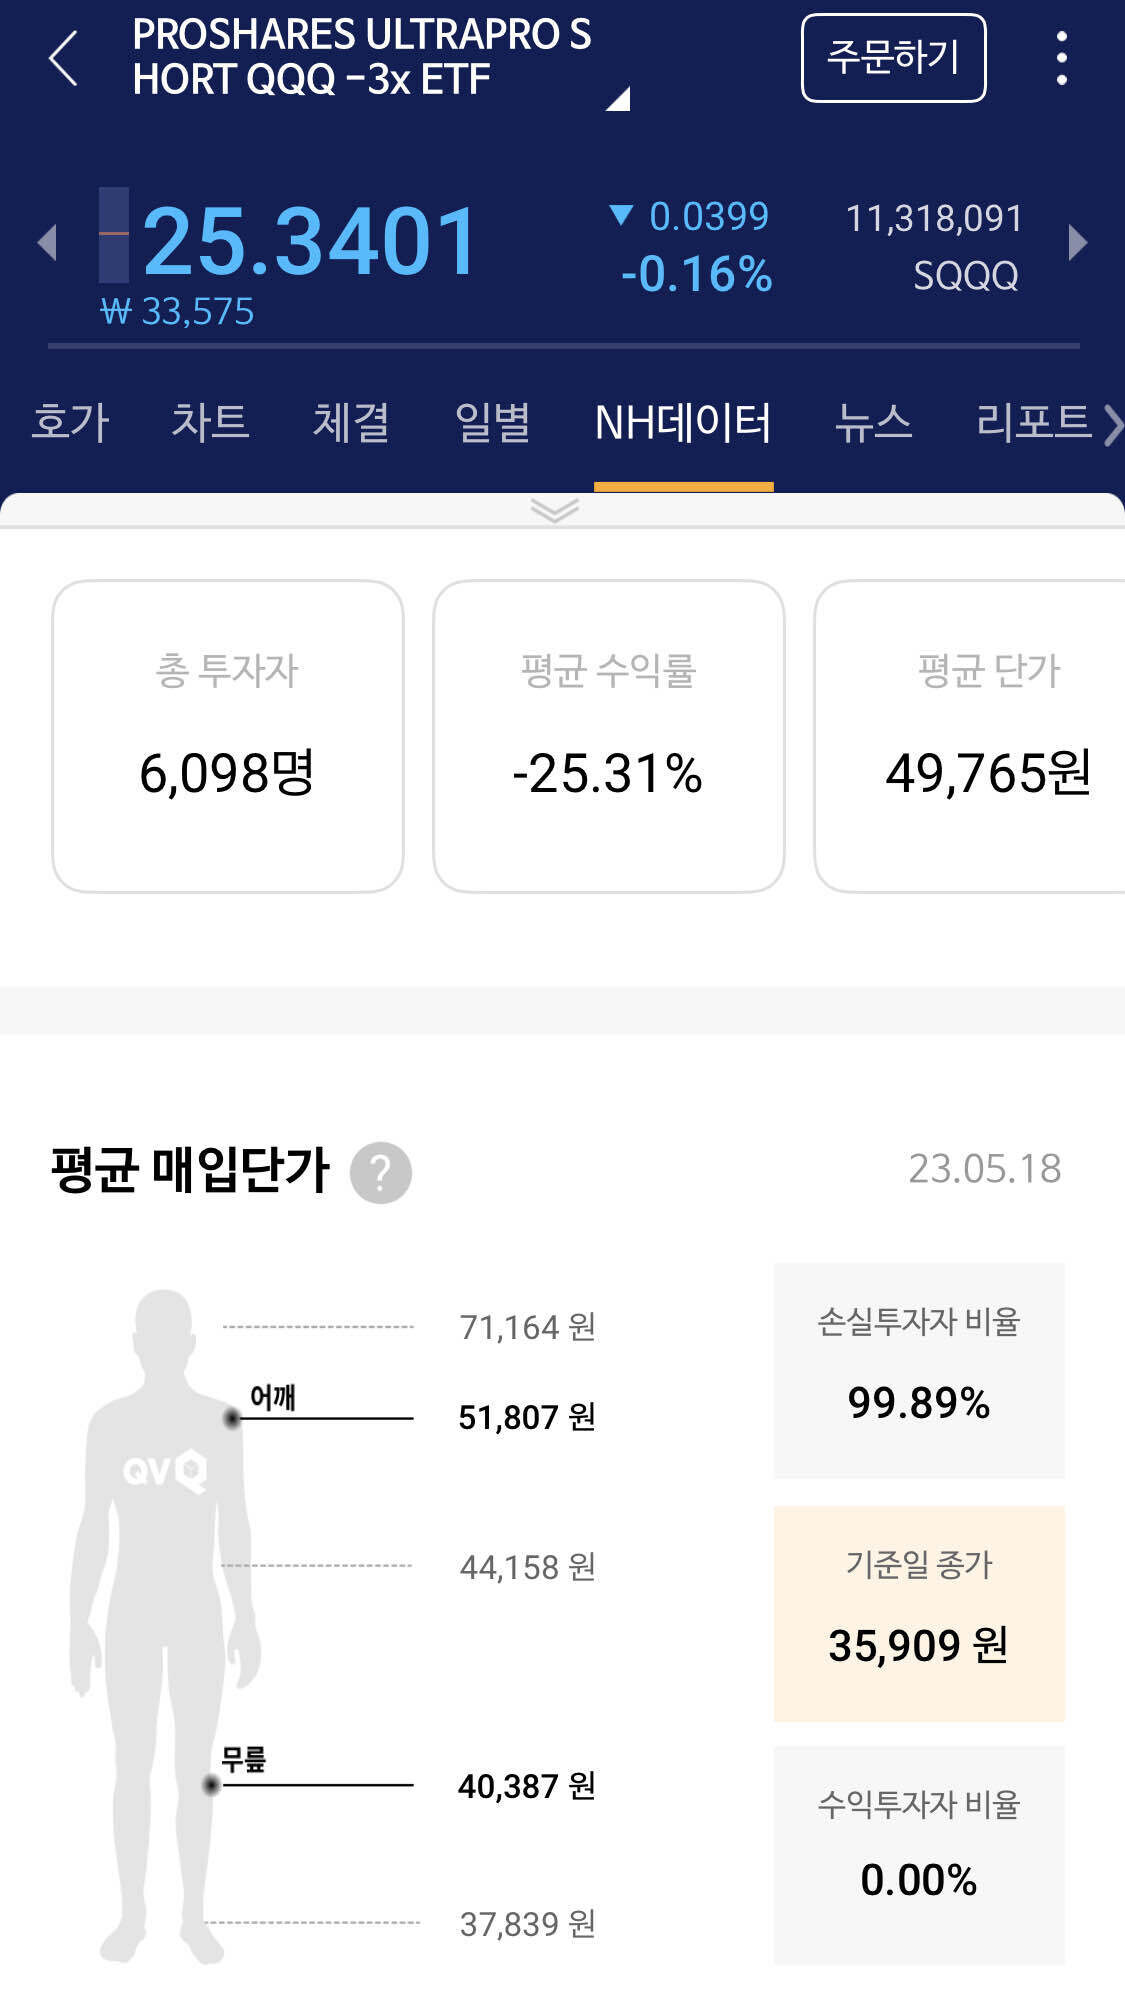The width and height of the screenshot is (1125, 2014).
Task: Expand the stock name dropdown triangle
Action: pos(618,98)
